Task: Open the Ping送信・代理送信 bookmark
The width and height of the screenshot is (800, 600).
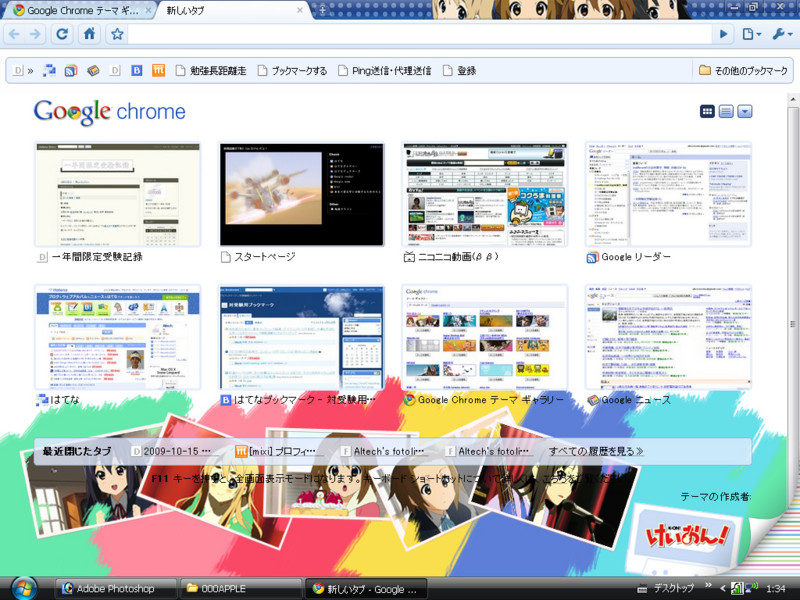Action: [x=385, y=70]
